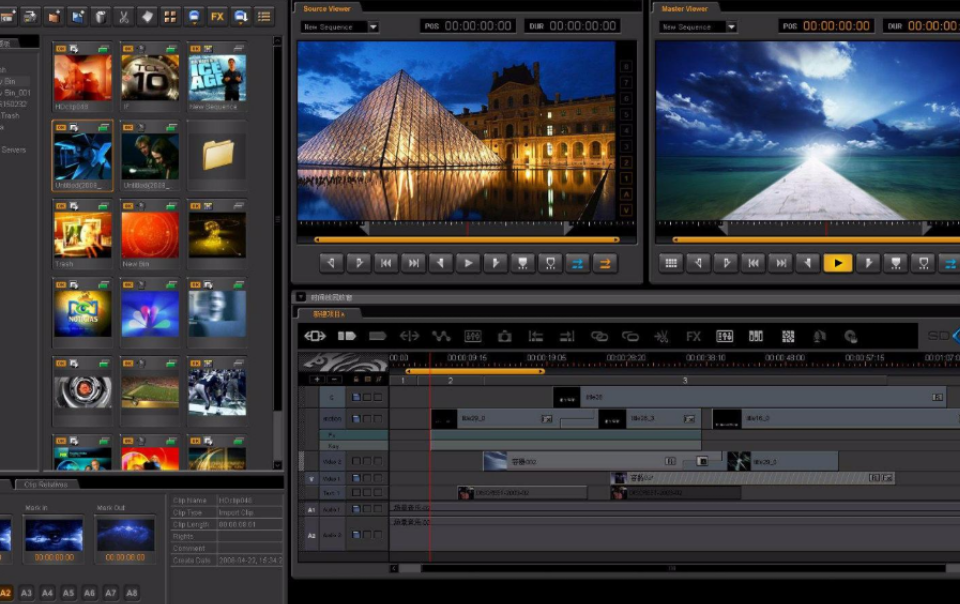The width and height of the screenshot is (960, 604).
Task: Click the keyframe curve icon in timeline toolbar
Action: (x=441, y=336)
